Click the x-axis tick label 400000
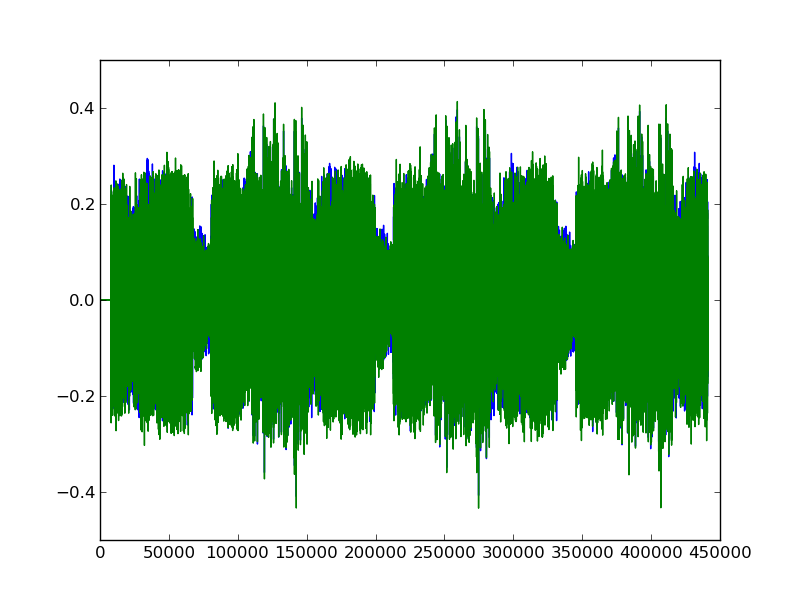This screenshot has width=800, height=600. [x=651, y=553]
